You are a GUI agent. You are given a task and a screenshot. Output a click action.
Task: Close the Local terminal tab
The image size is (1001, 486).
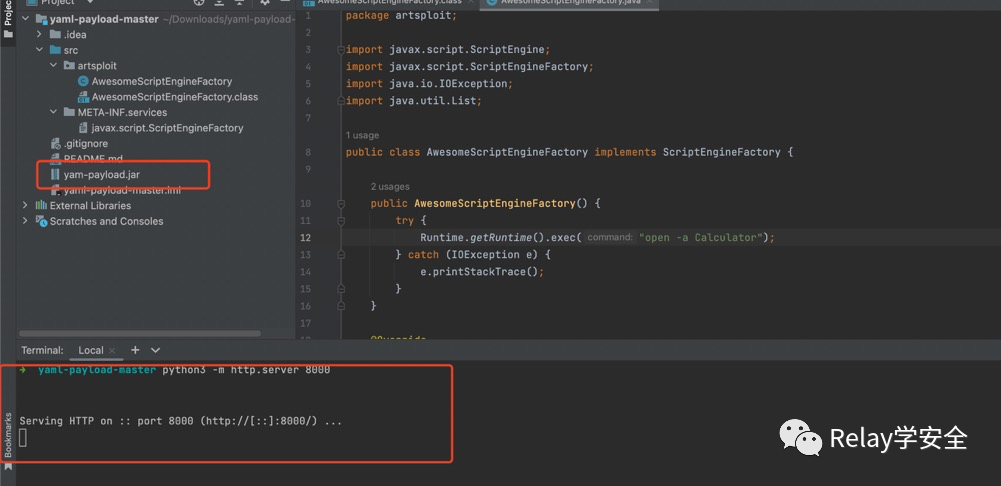[112, 351]
